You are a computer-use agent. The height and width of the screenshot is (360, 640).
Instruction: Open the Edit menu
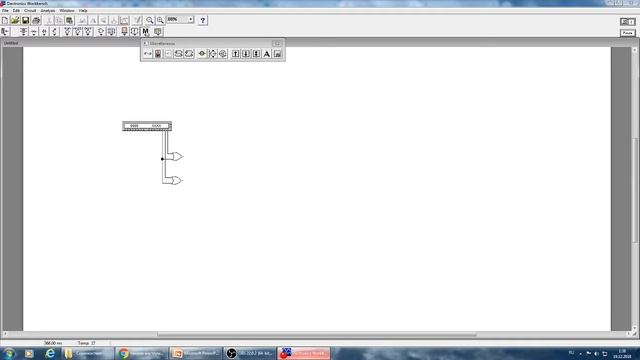(16, 11)
